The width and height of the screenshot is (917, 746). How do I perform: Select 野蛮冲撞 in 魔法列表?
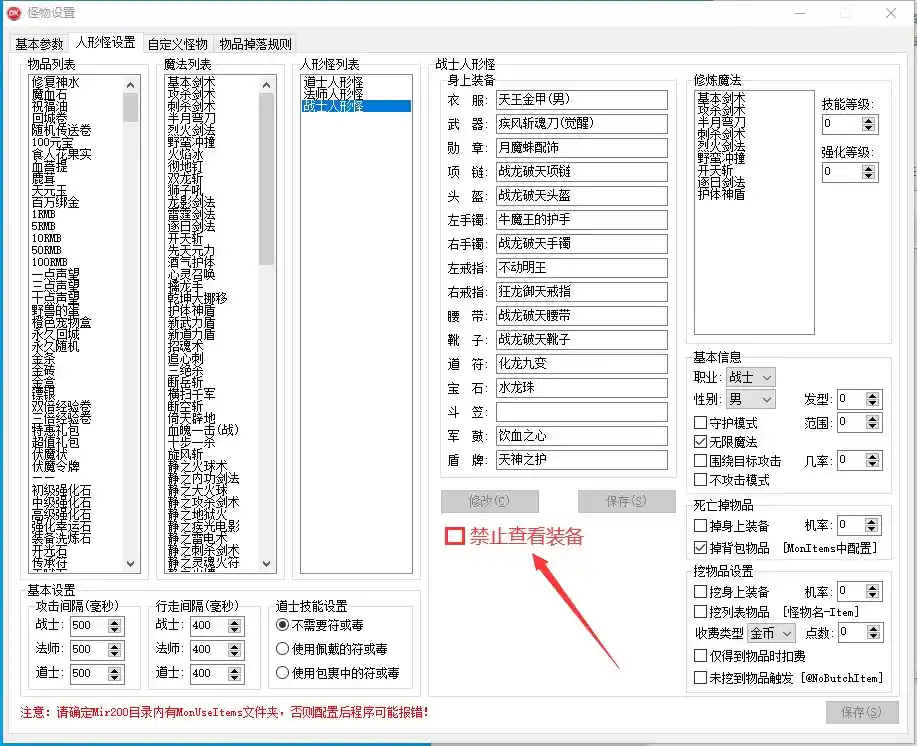191,142
